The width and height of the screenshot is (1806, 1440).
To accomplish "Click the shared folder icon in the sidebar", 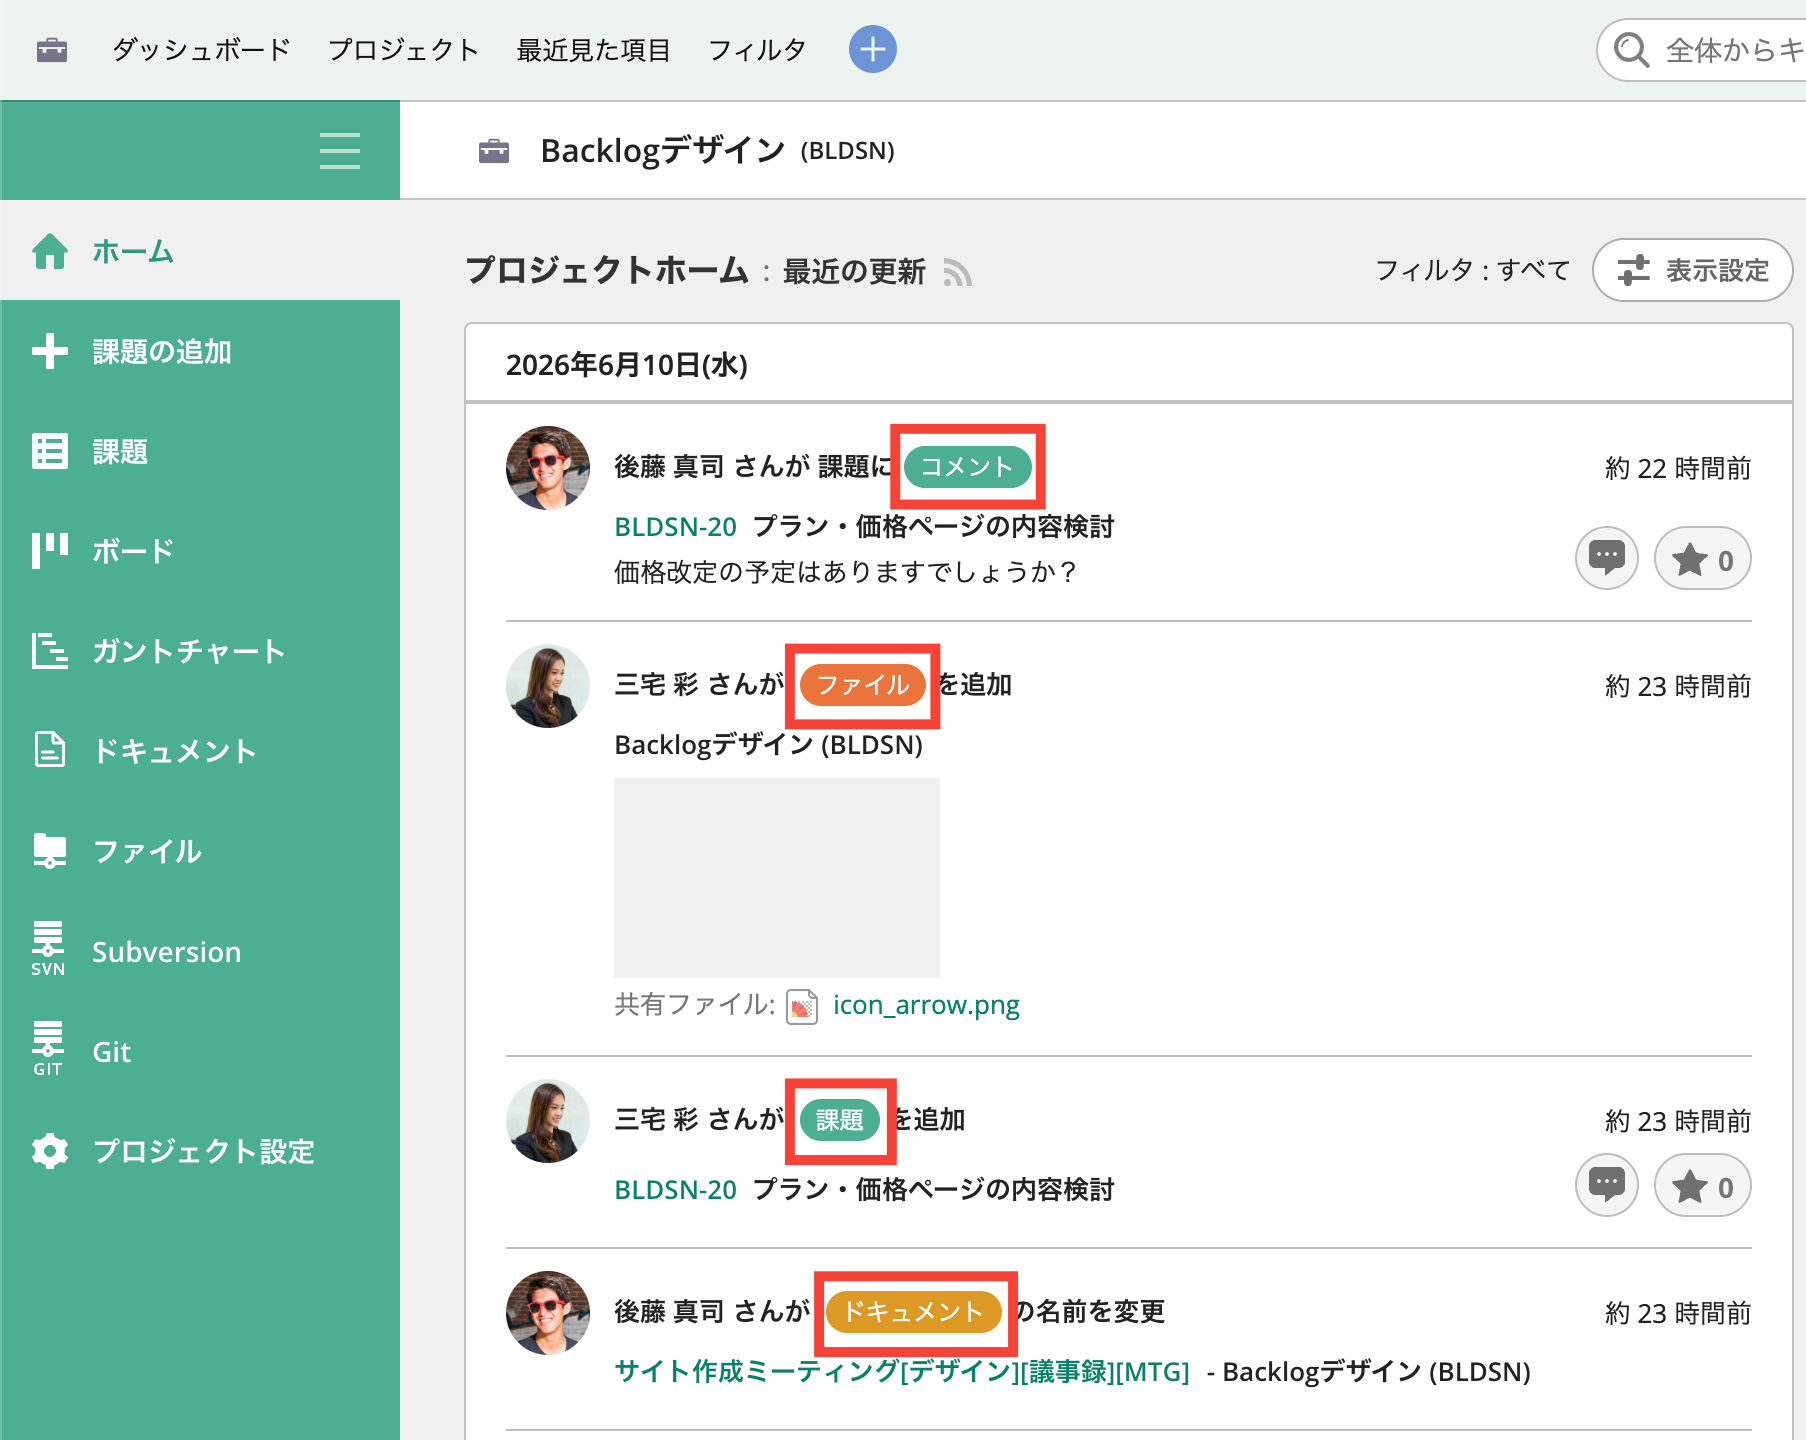I will click(x=50, y=851).
